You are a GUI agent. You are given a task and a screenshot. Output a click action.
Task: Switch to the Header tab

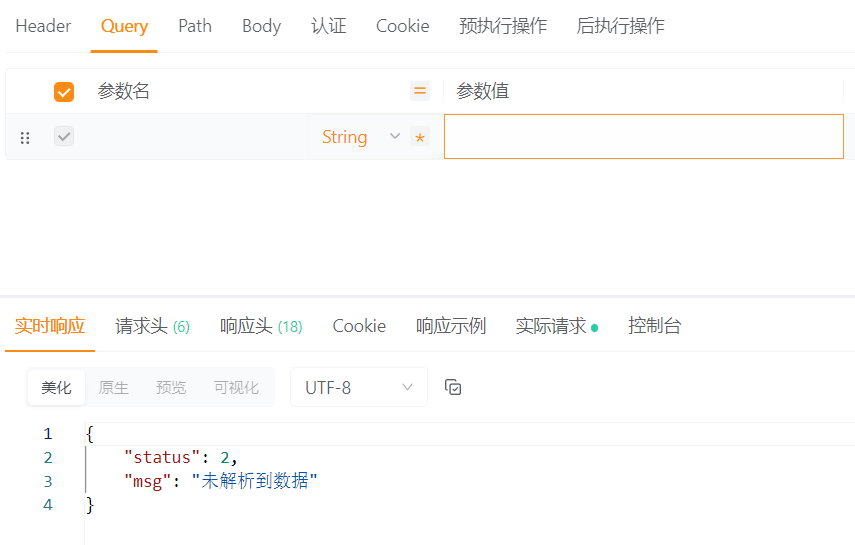[43, 26]
